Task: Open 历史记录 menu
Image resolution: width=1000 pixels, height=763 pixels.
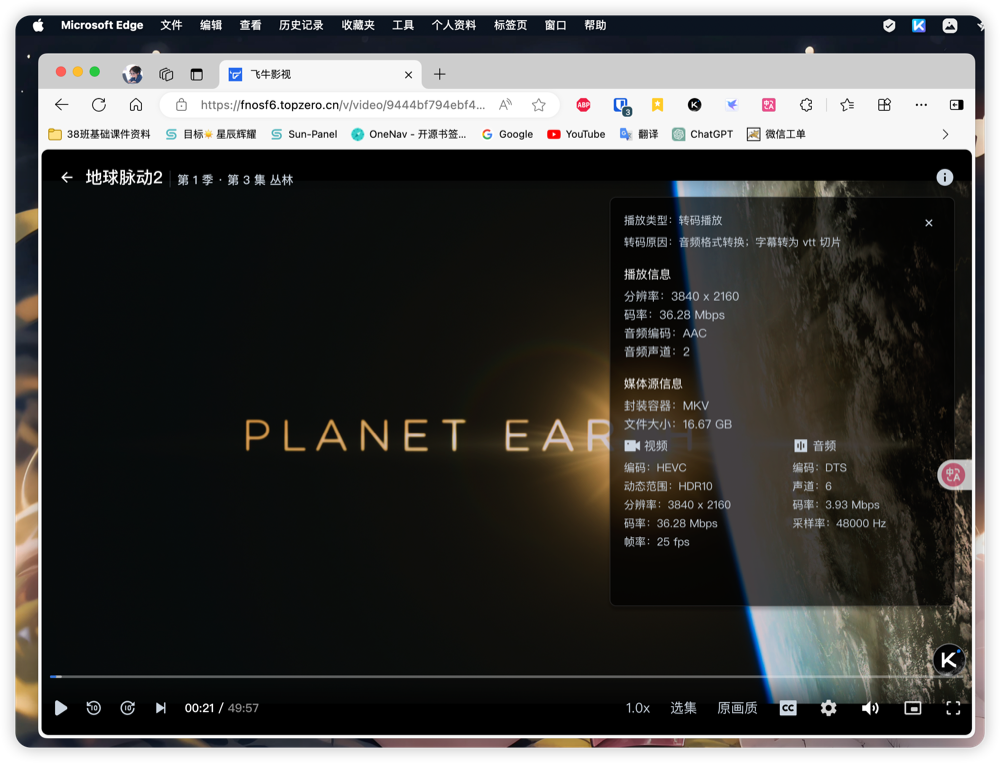Action: 301,26
